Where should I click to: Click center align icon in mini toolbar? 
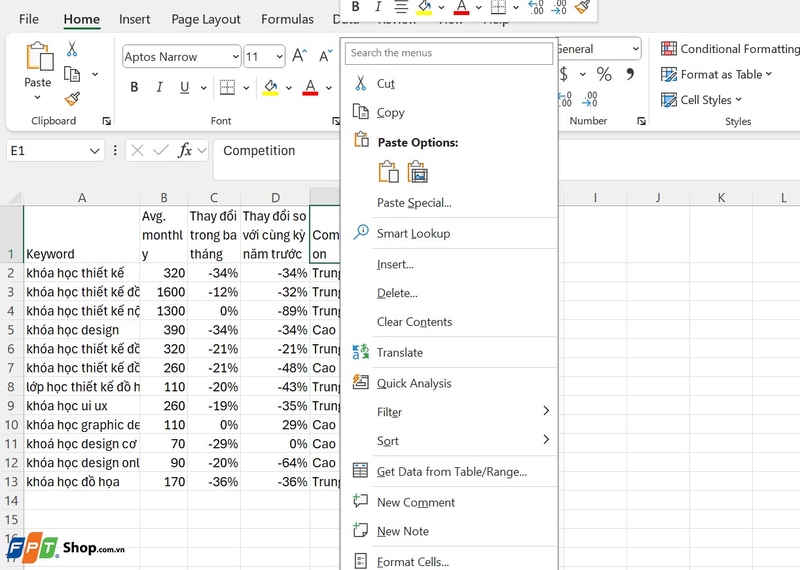(402, 7)
